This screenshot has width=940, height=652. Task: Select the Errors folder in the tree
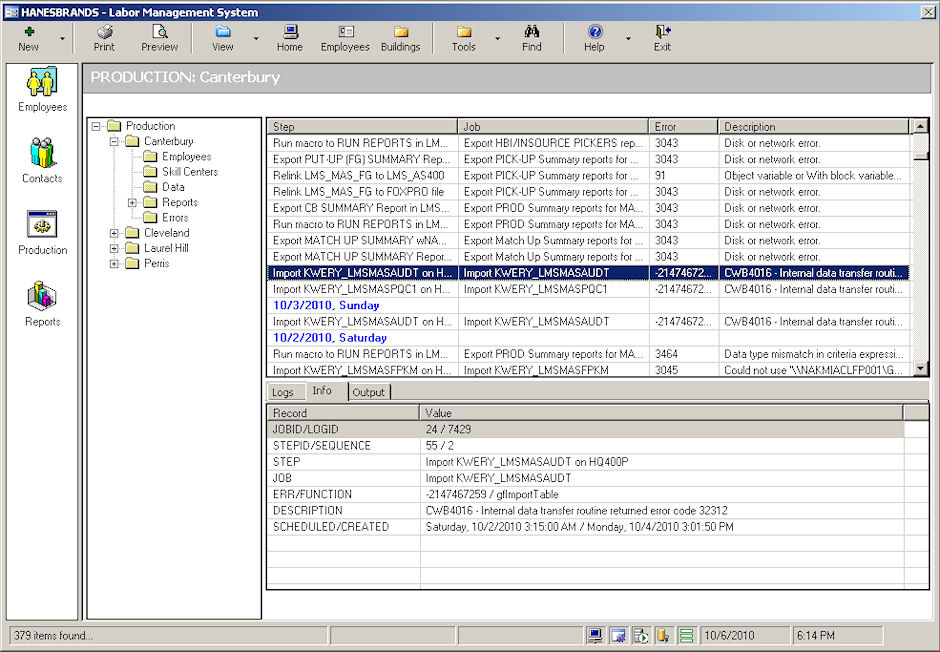(166, 218)
